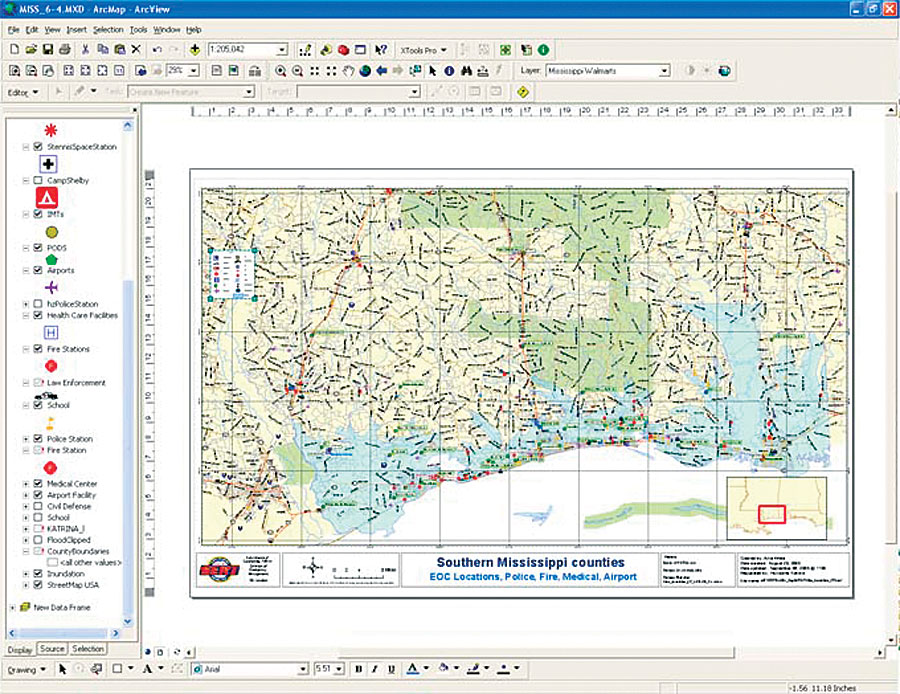900x694 pixels.
Task: Undo the last action
Action: pyautogui.click(x=157, y=50)
